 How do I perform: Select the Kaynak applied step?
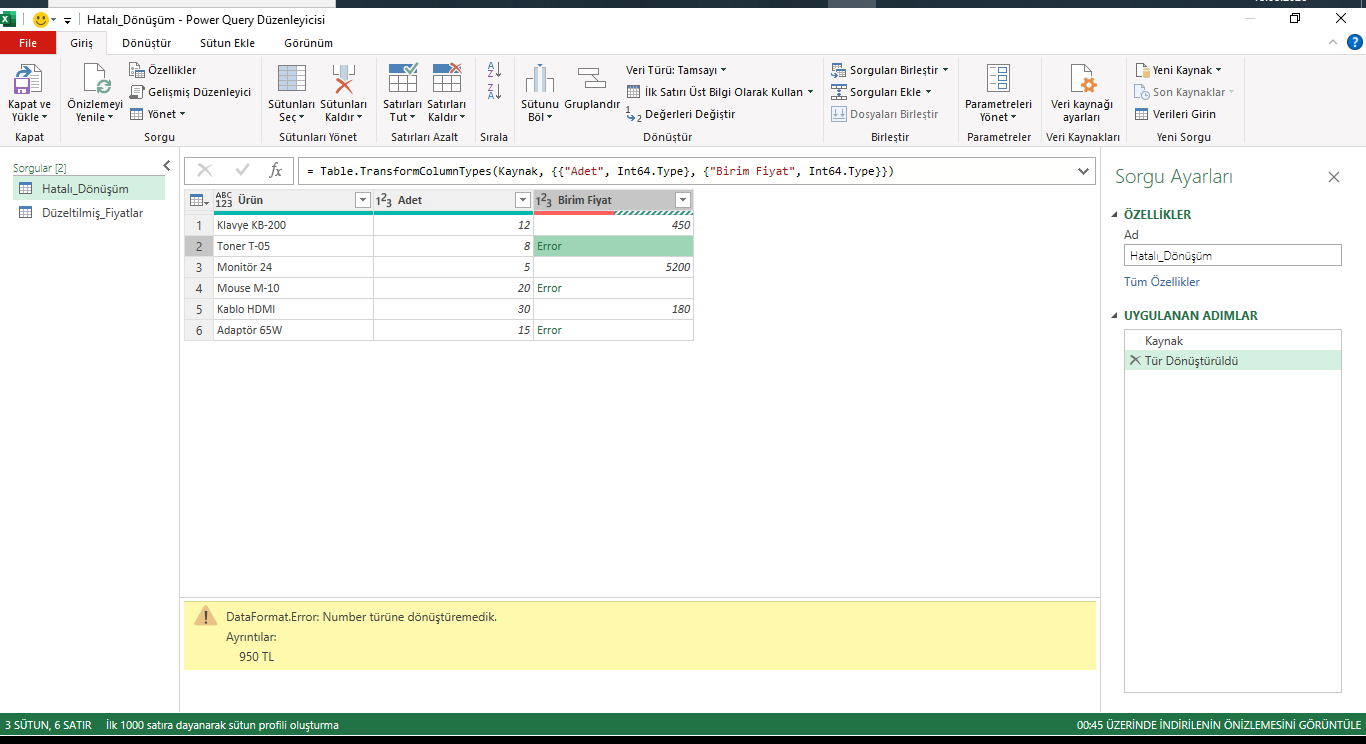pos(1232,341)
